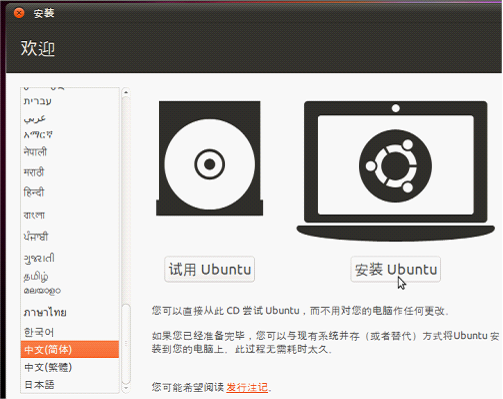Viewport: 503px width, 399px height.
Task: Open the 发行注记 release notes link
Action: tap(247, 387)
